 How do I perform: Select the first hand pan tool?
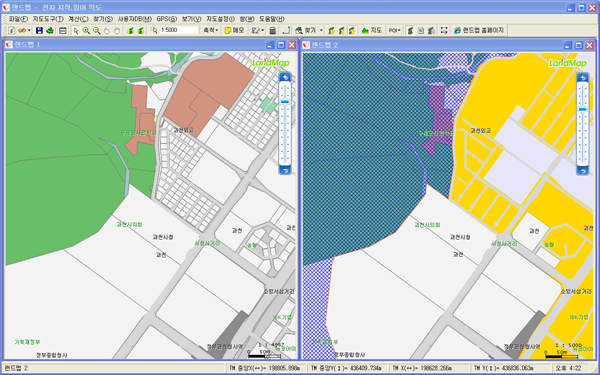tap(107, 30)
